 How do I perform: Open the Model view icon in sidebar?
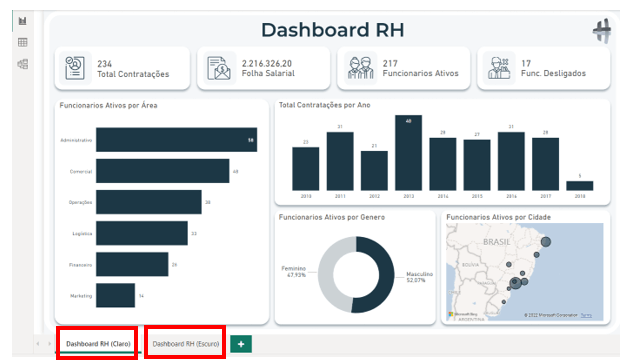click(x=23, y=64)
